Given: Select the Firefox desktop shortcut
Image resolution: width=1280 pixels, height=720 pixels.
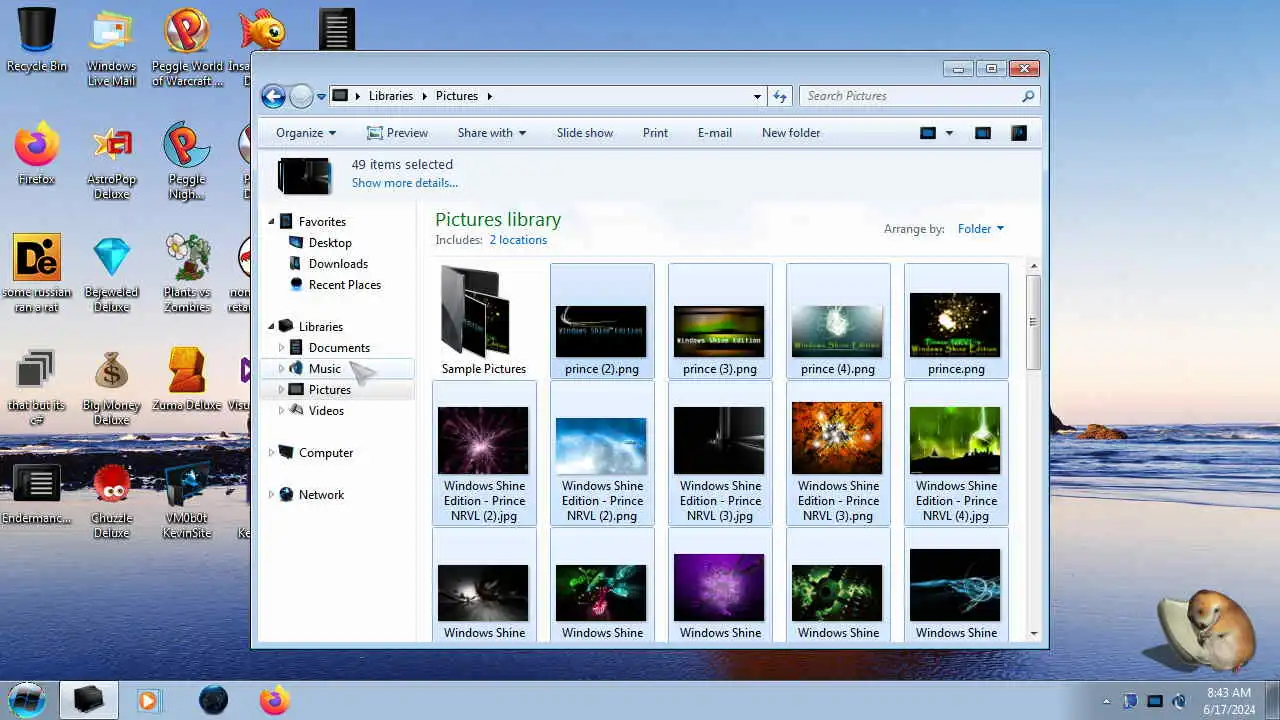Looking at the screenshot, I should click(x=37, y=154).
